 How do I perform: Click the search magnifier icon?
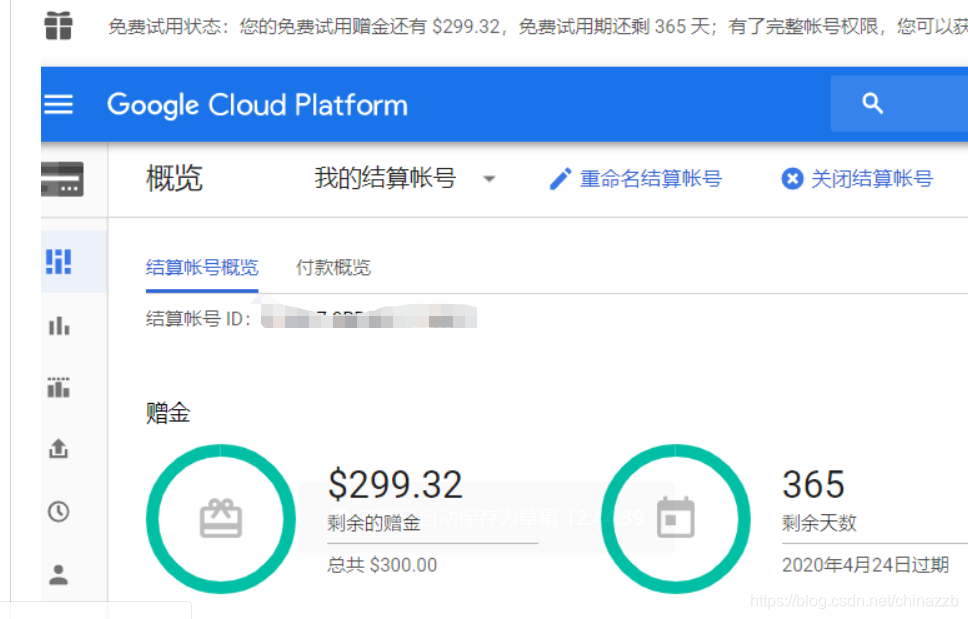pos(872,103)
